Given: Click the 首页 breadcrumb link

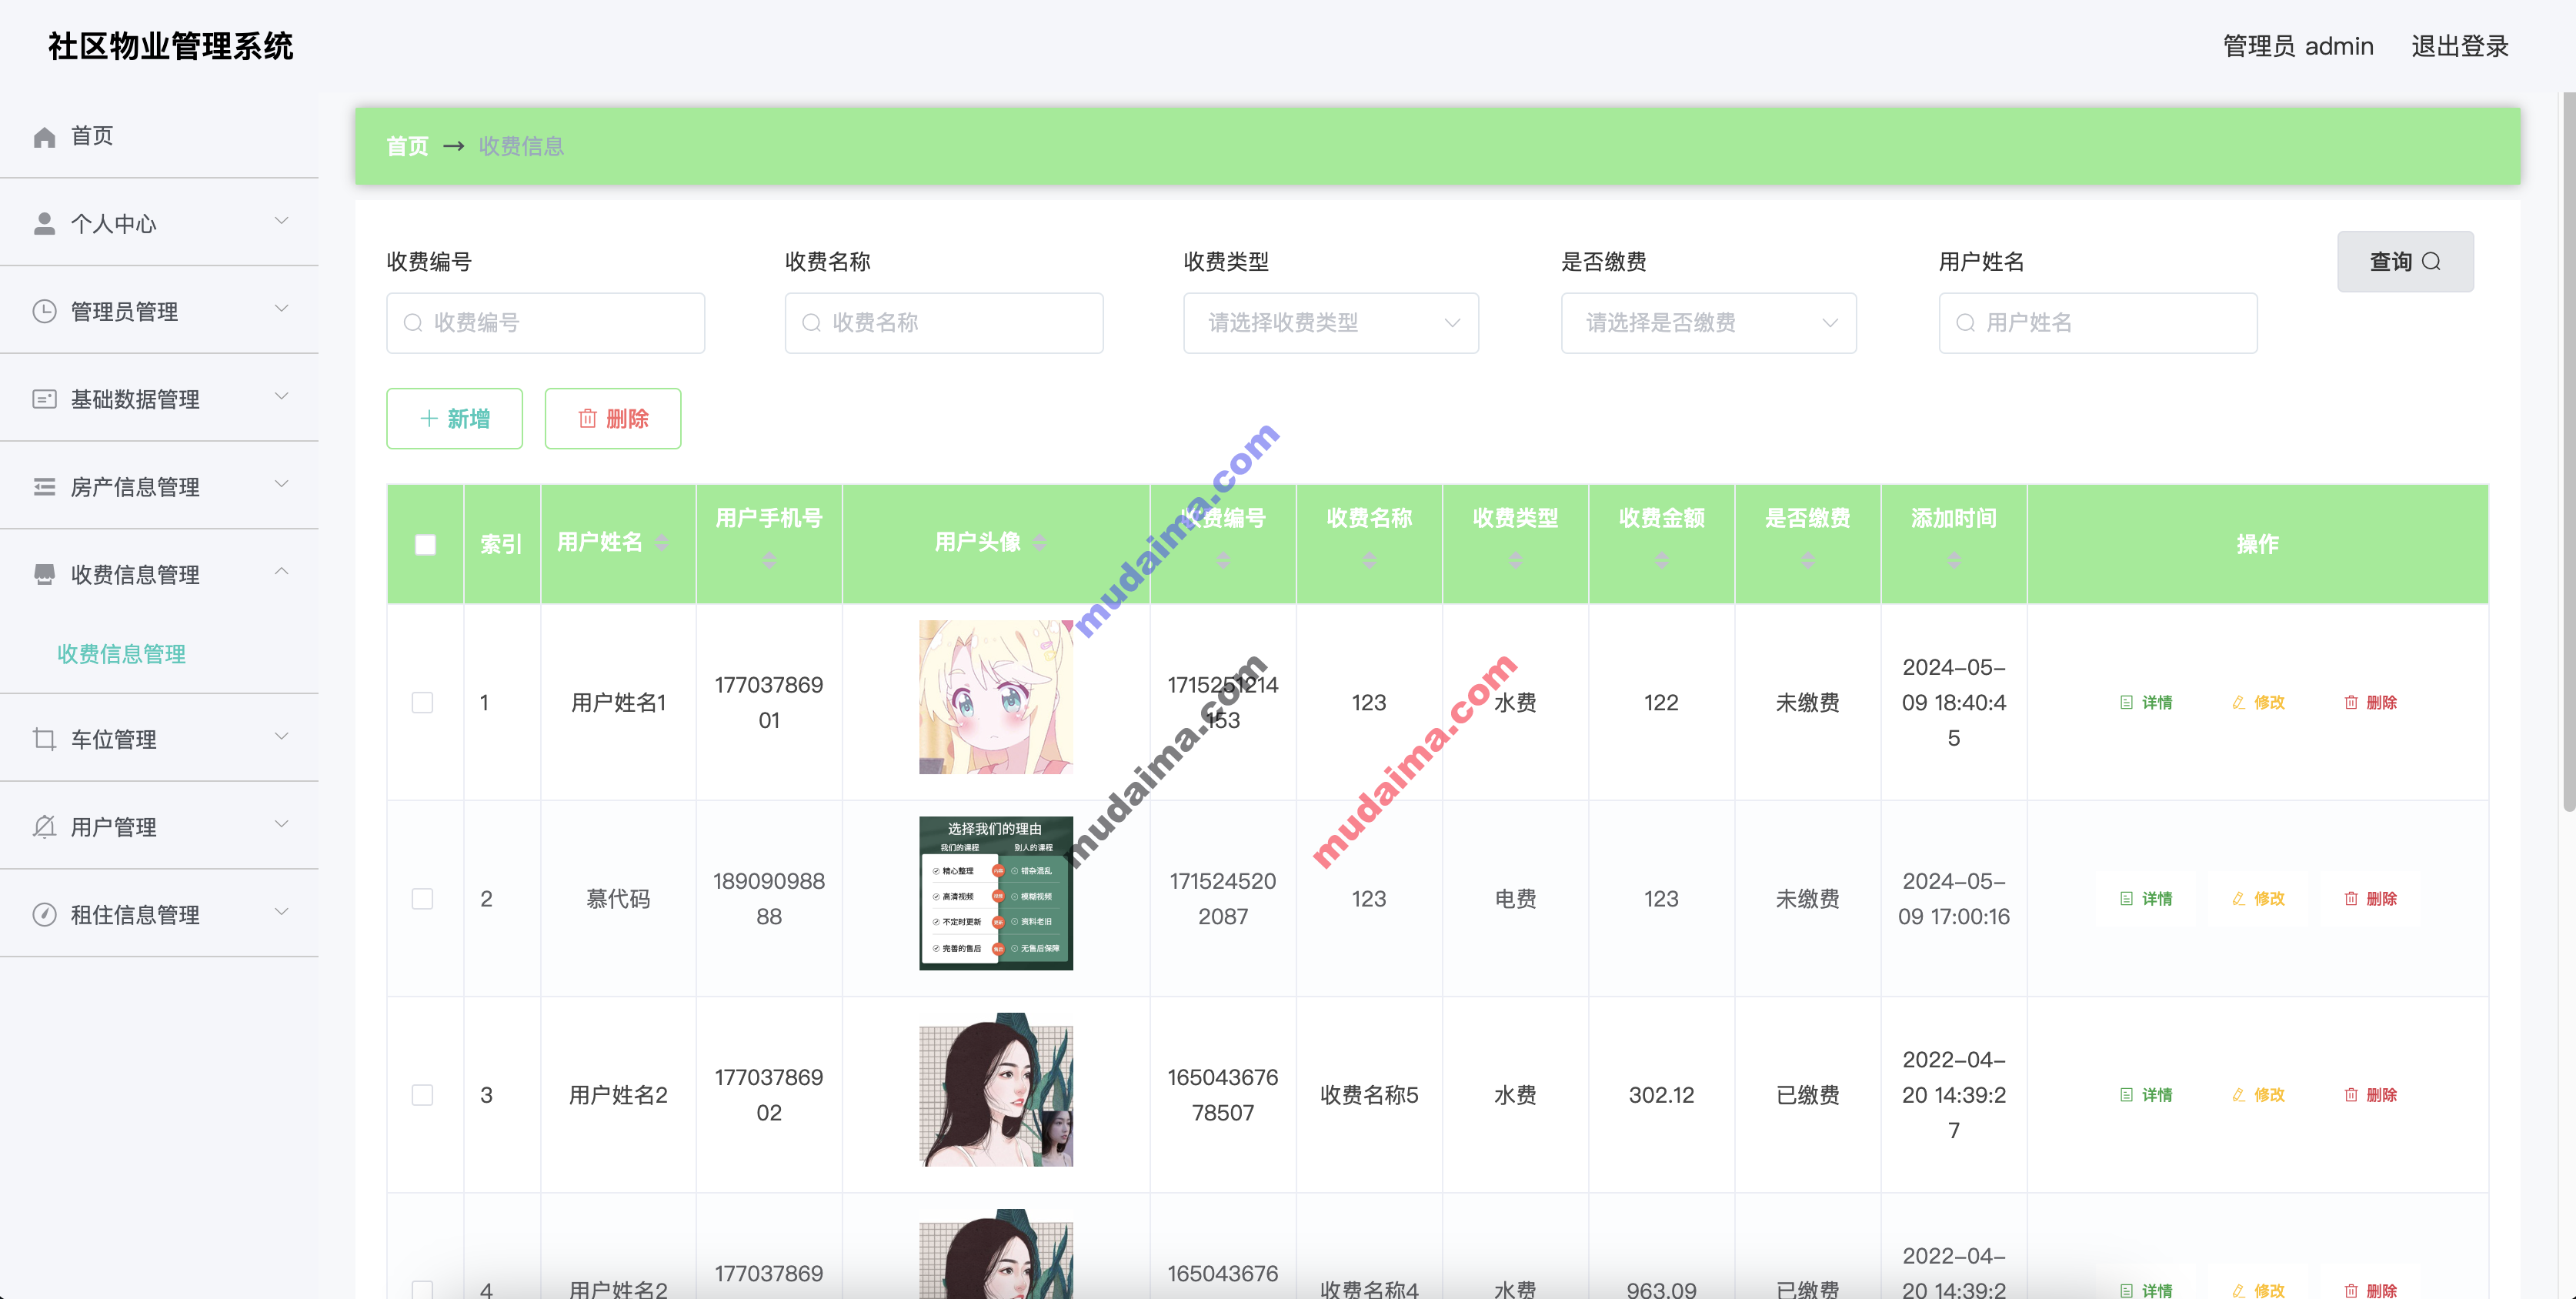Looking at the screenshot, I should tap(407, 146).
